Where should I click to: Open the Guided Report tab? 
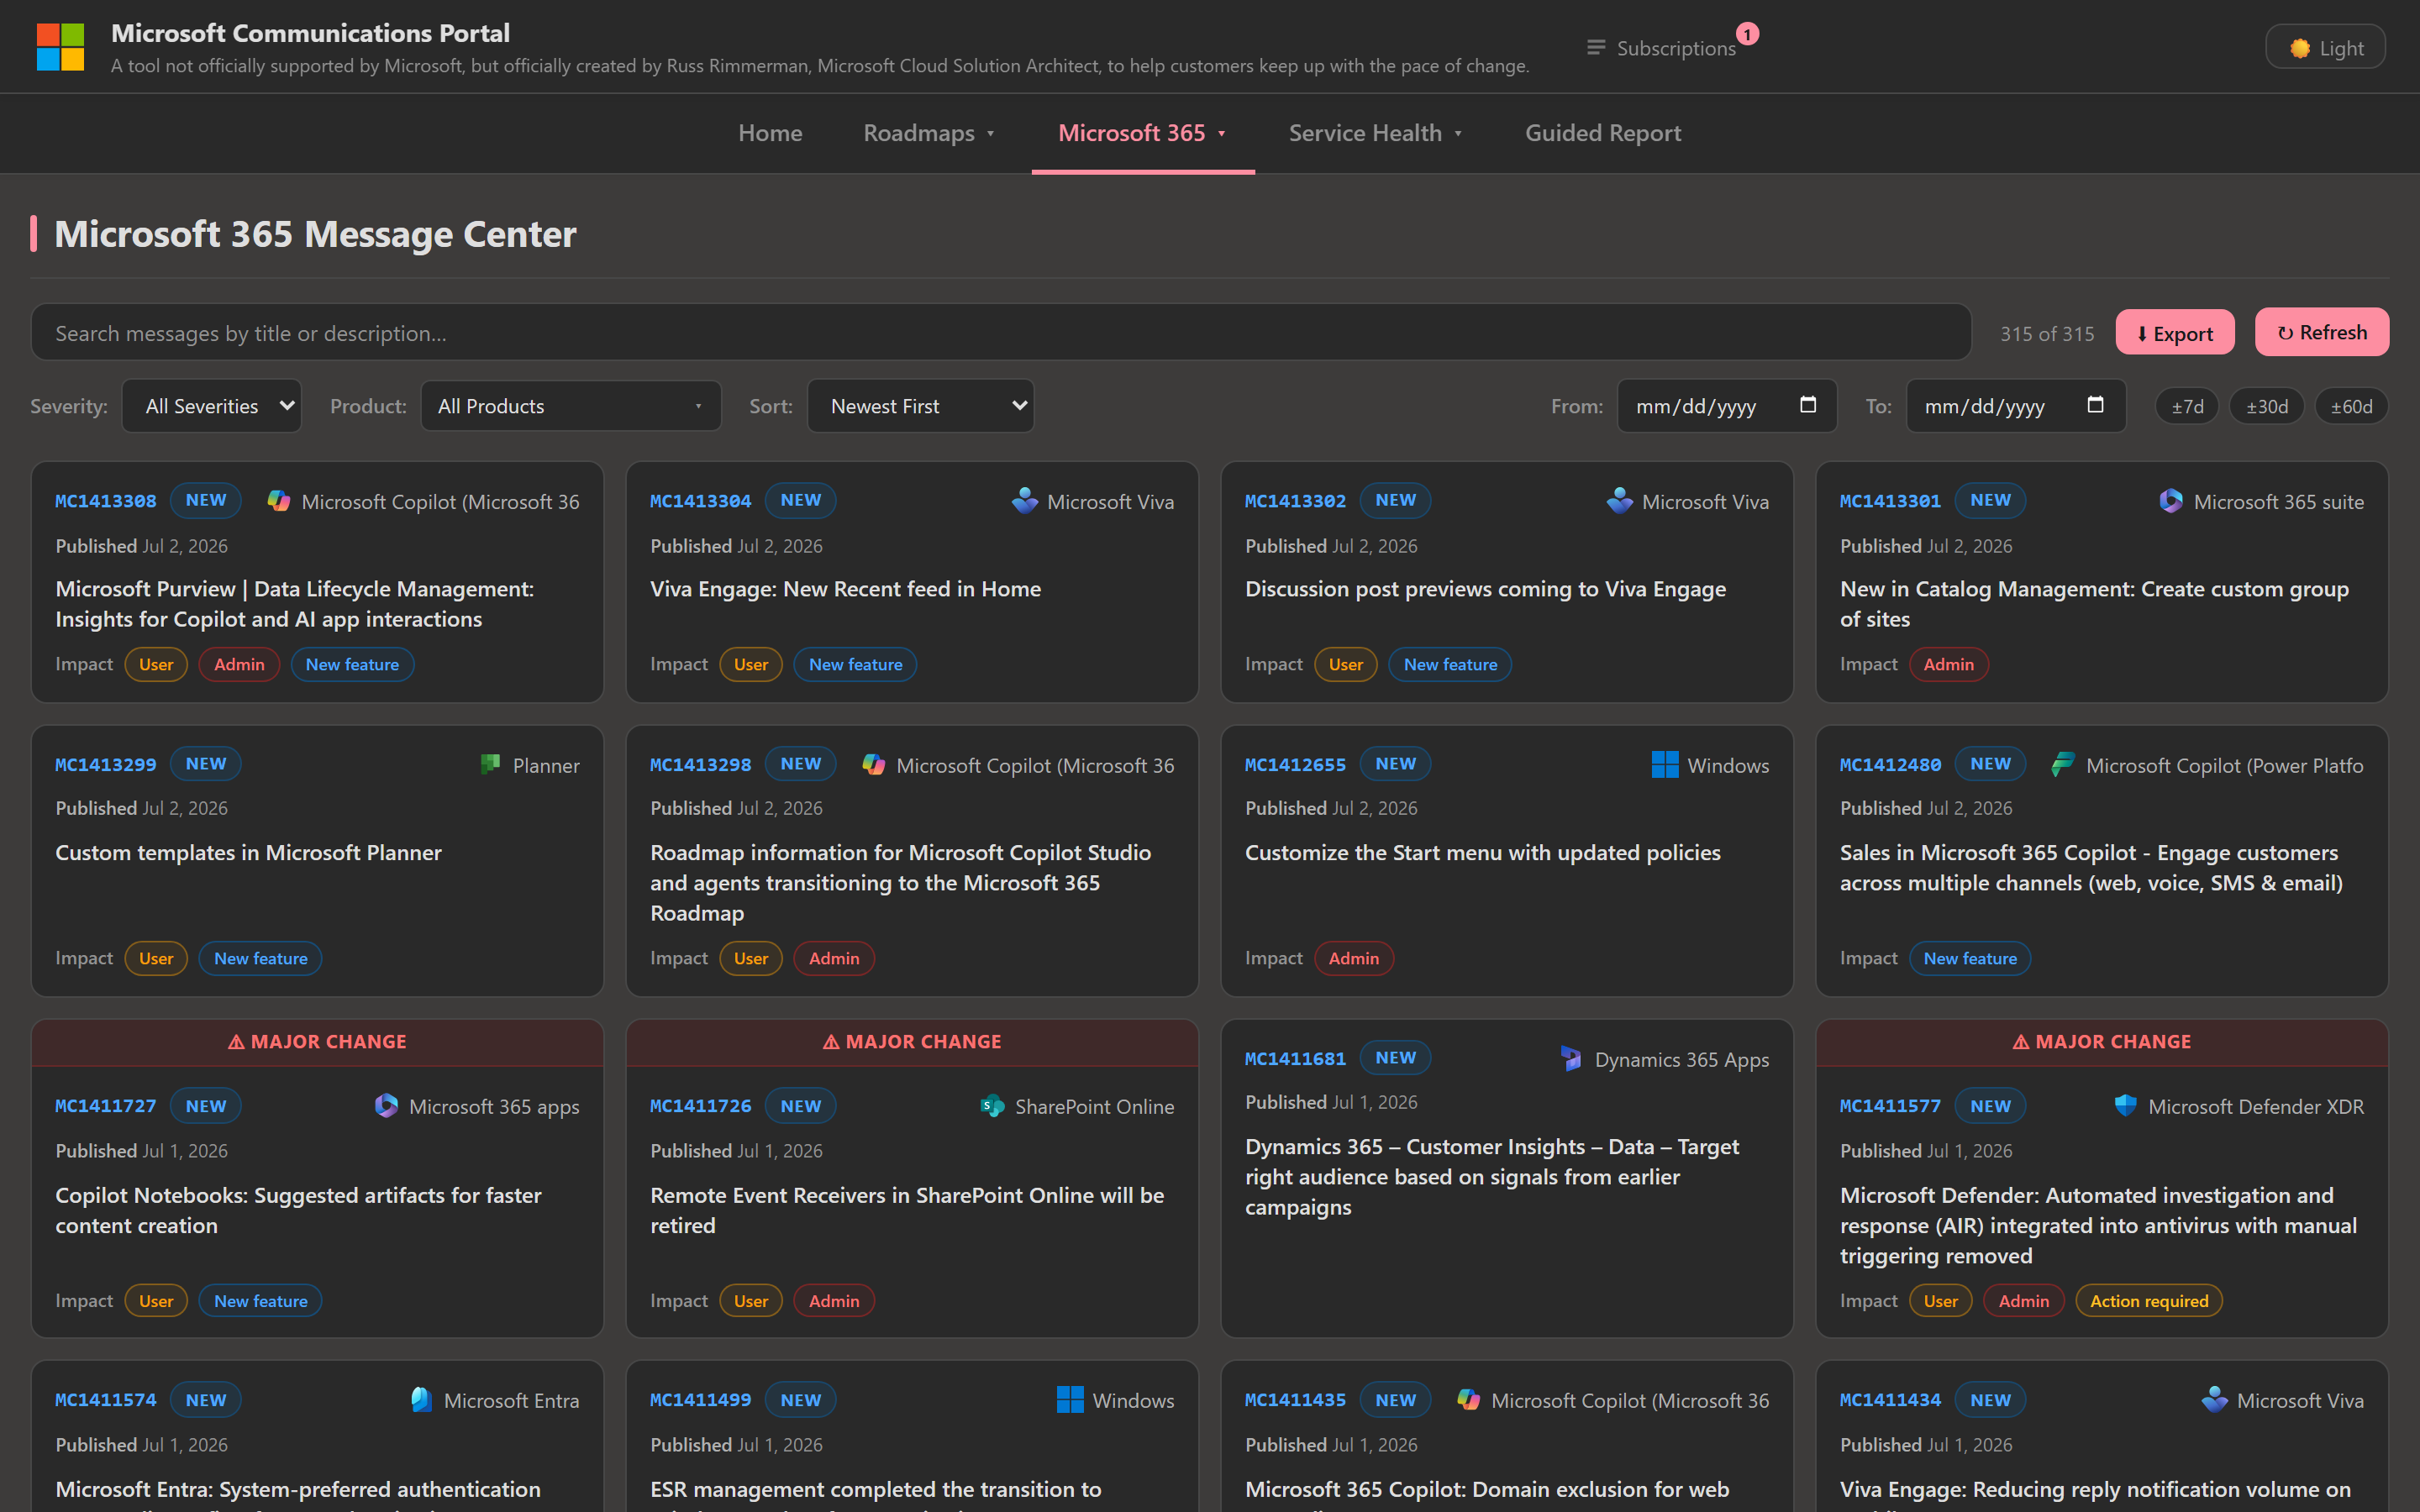click(x=1603, y=133)
